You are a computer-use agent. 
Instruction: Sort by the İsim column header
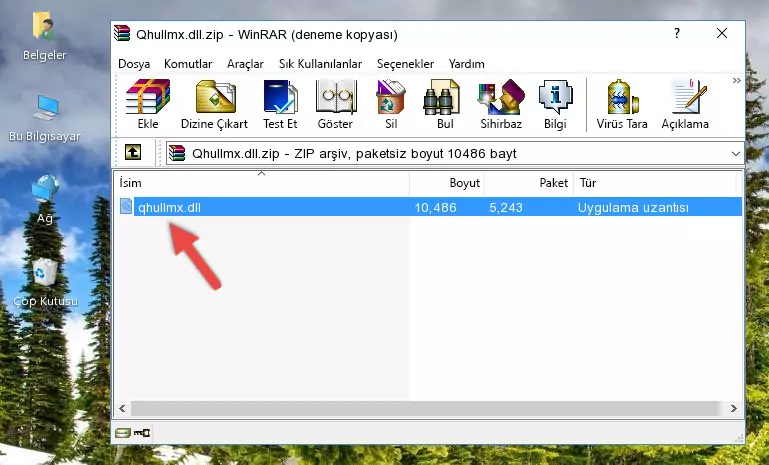pos(262,183)
